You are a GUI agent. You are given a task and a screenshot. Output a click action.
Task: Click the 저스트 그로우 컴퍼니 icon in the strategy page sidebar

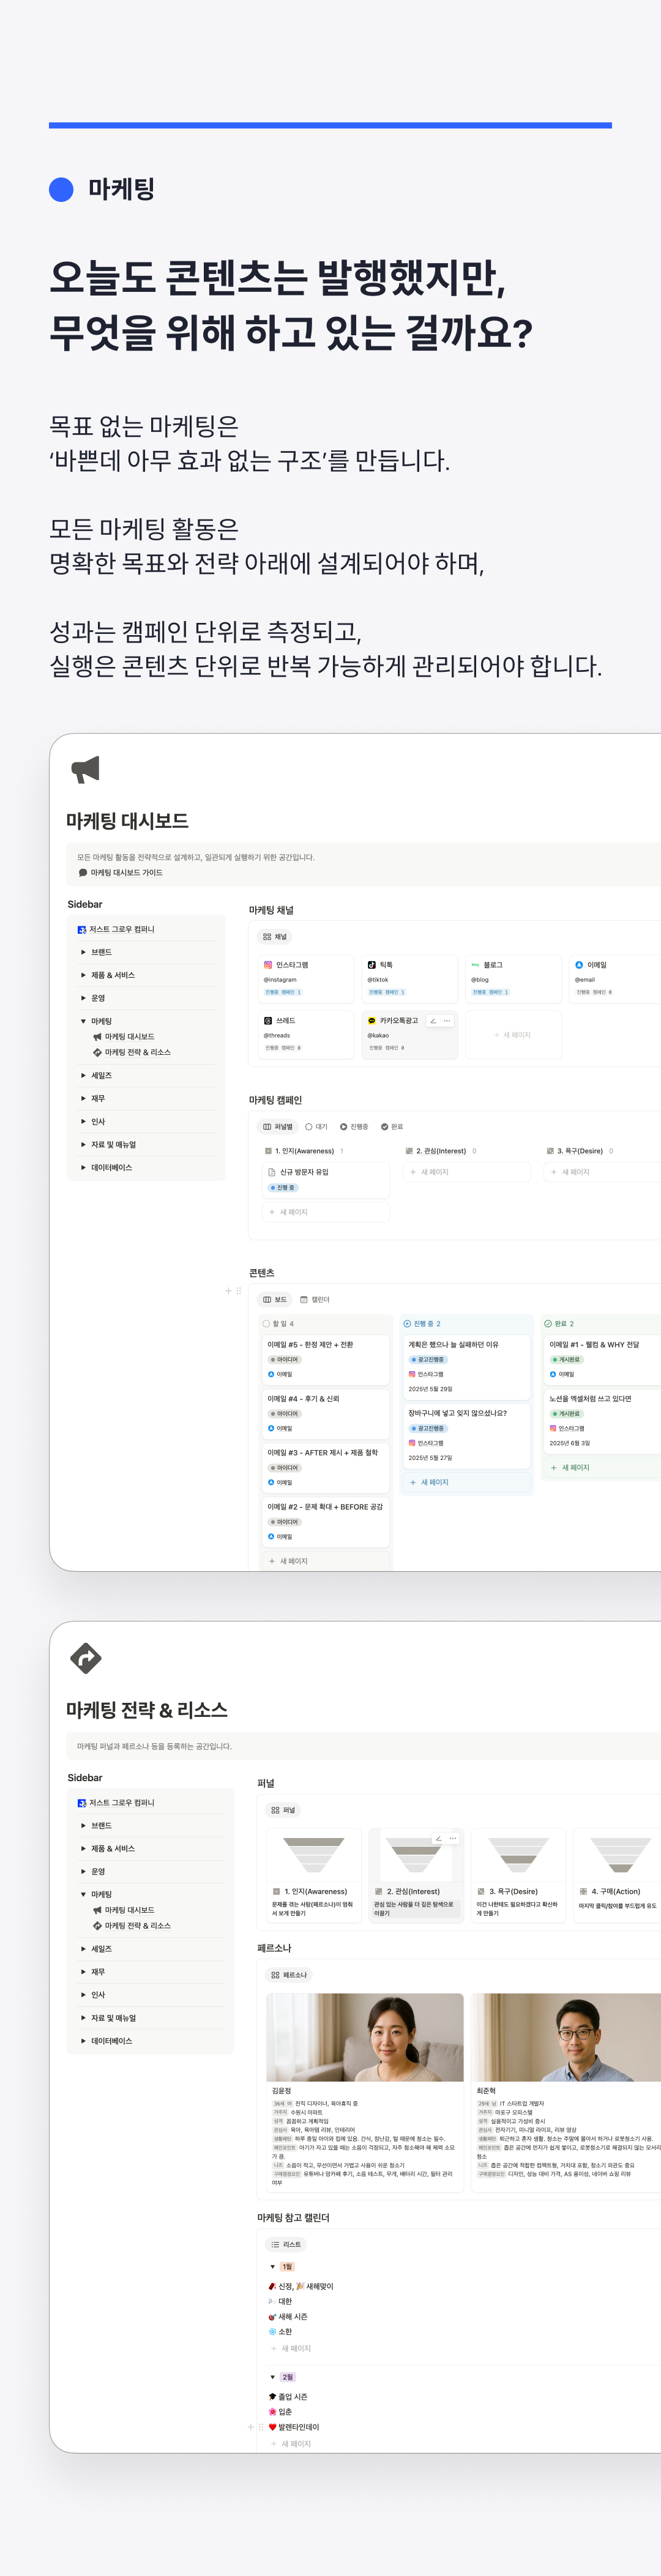pyautogui.click(x=82, y=1803)
